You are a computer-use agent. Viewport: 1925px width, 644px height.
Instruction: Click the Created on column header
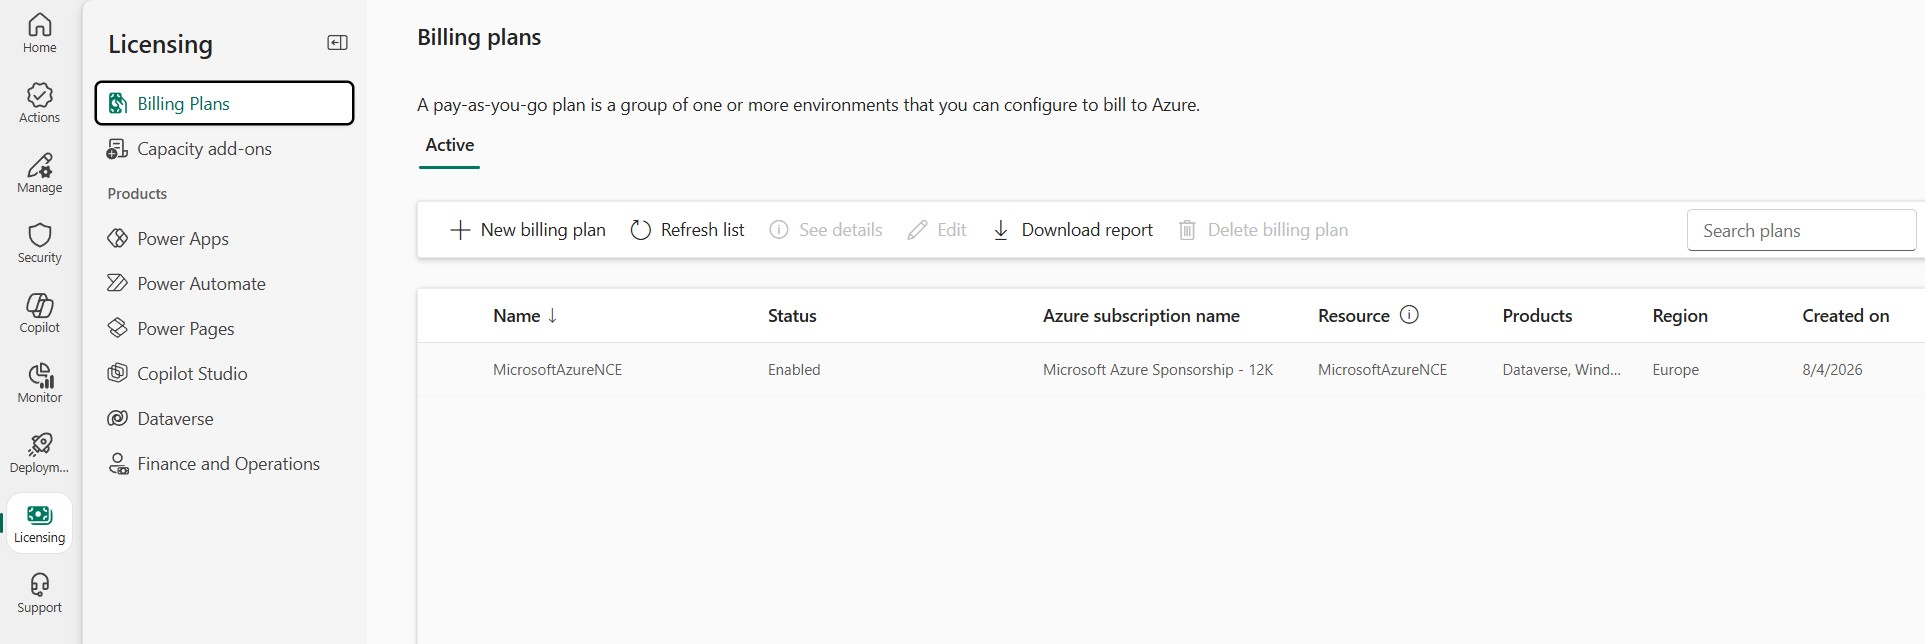(x=1845, y=316)
